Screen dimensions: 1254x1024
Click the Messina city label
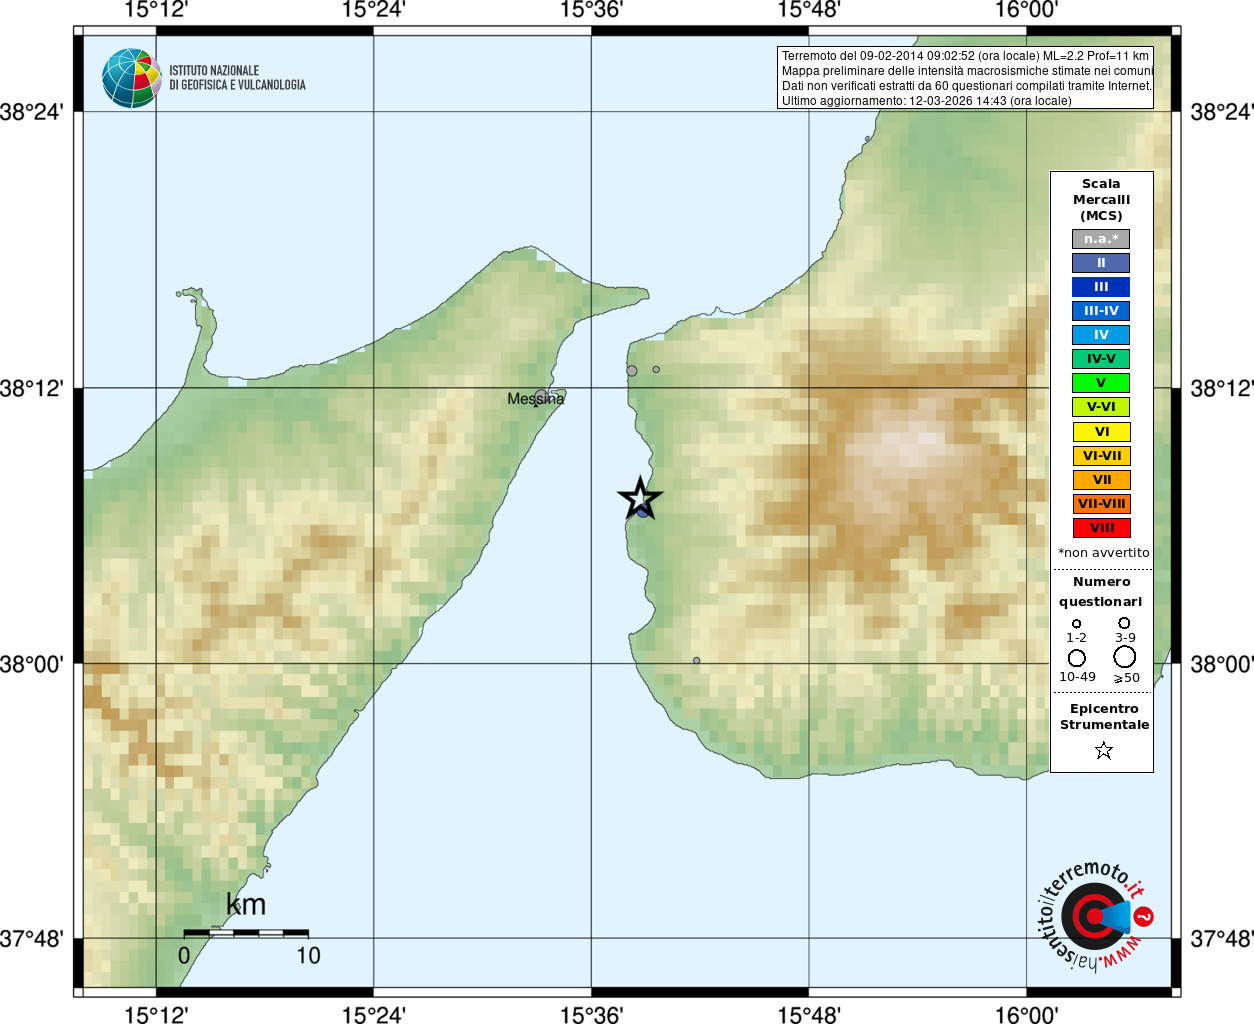pyautogui.click(x=536, y=399)
